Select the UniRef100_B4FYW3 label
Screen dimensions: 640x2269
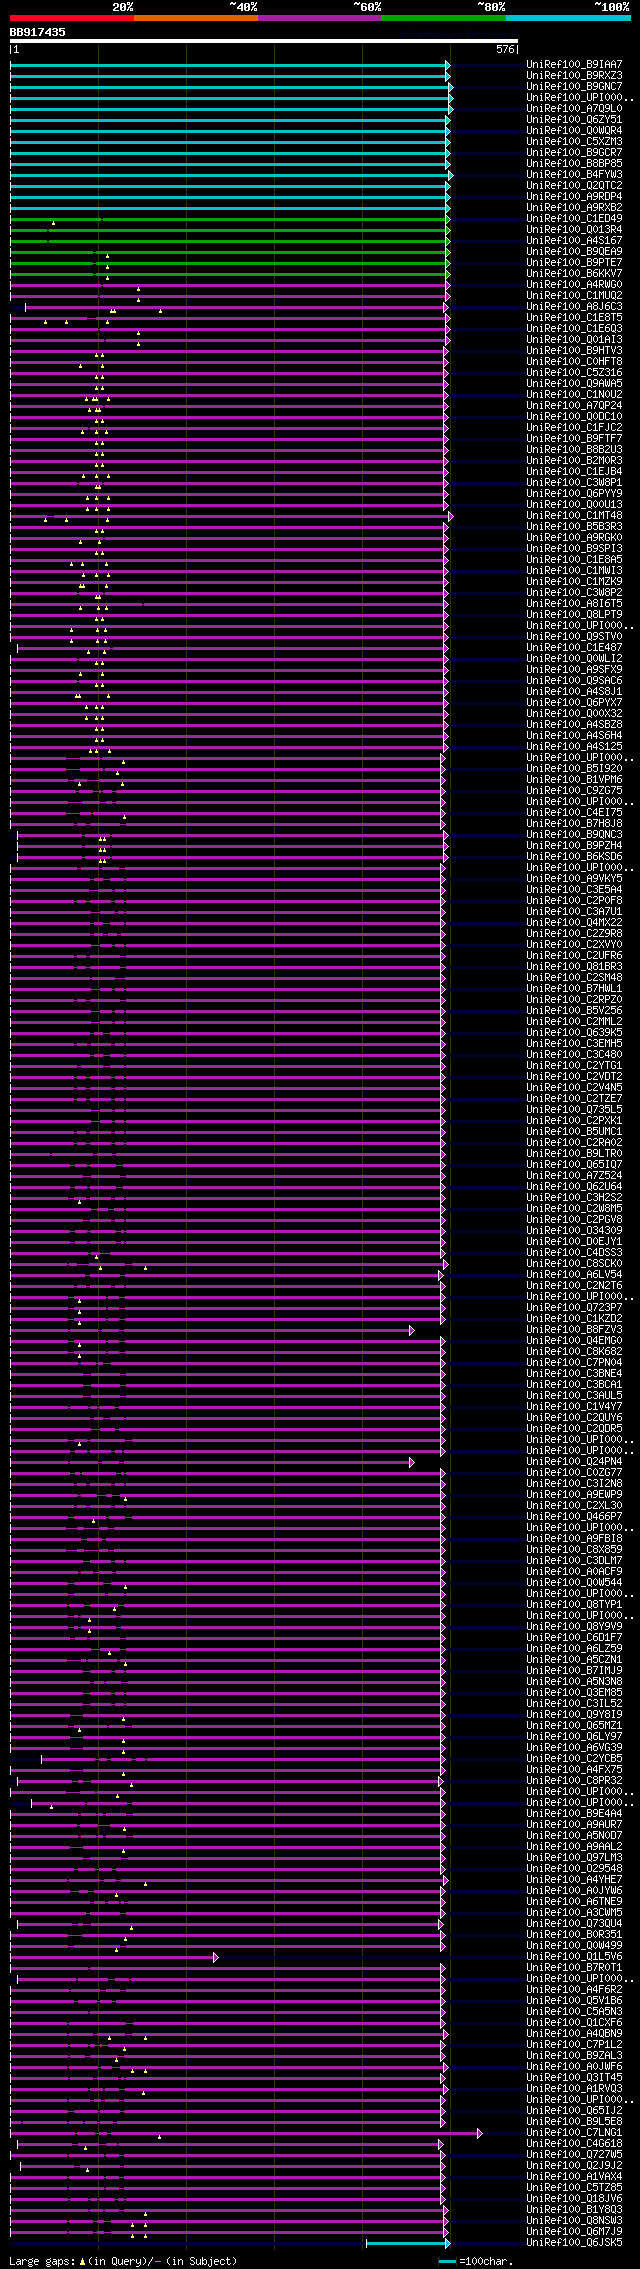tap(574, 174)
